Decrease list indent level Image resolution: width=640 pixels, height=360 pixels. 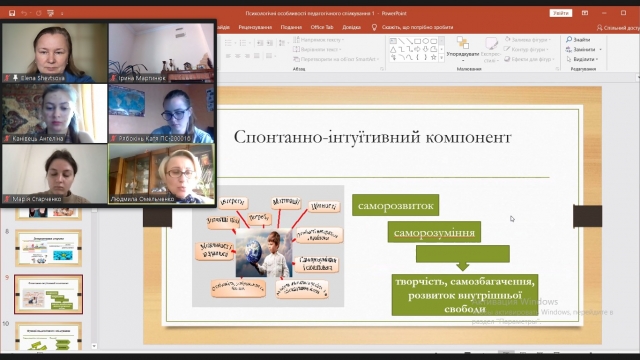260,43
